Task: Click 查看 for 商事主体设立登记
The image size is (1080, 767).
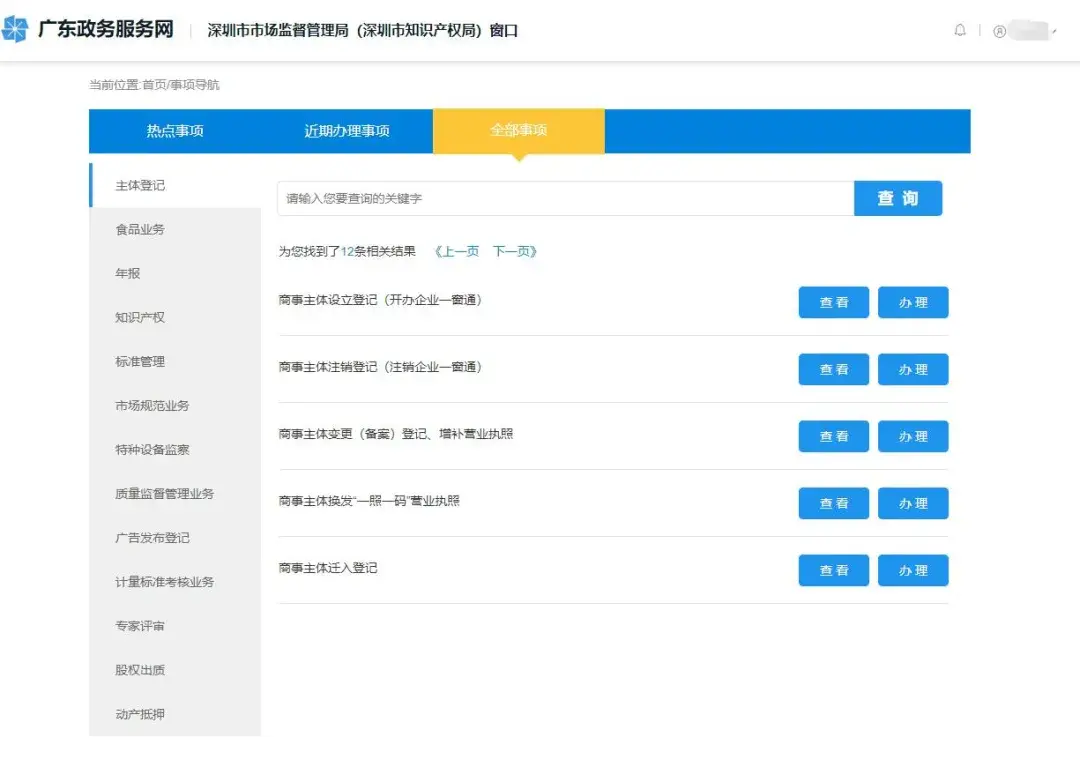Action: 833,302
